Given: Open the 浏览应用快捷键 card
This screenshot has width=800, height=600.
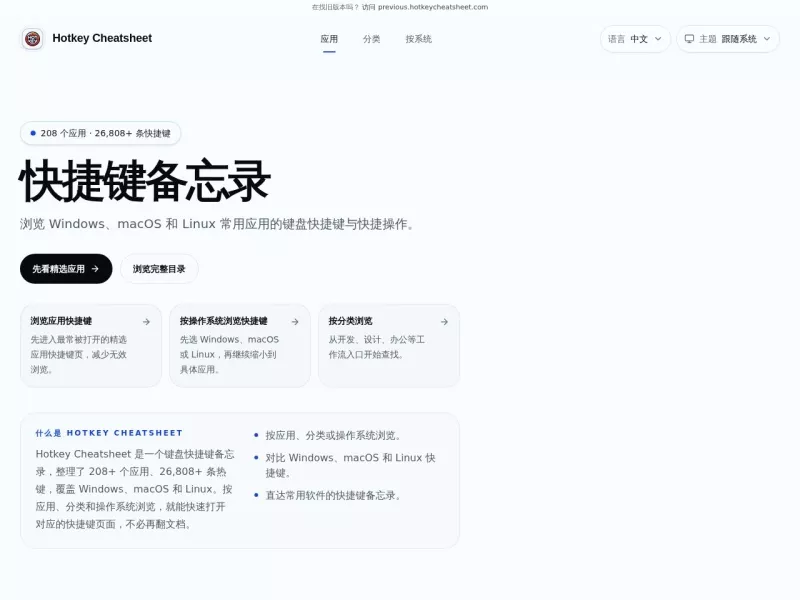Looking at the screenshot, I should 91,346.
